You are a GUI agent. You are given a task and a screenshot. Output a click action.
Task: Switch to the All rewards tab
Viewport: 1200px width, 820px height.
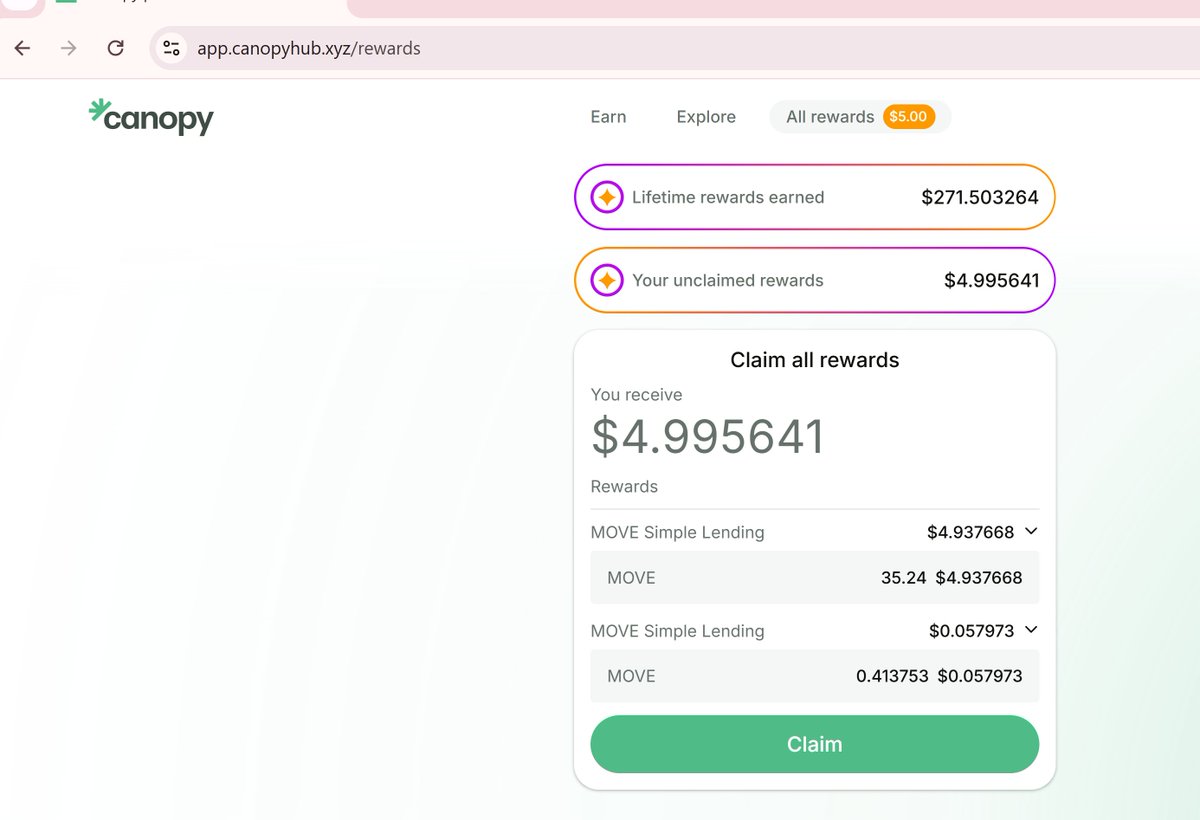(x=830, y=116)
